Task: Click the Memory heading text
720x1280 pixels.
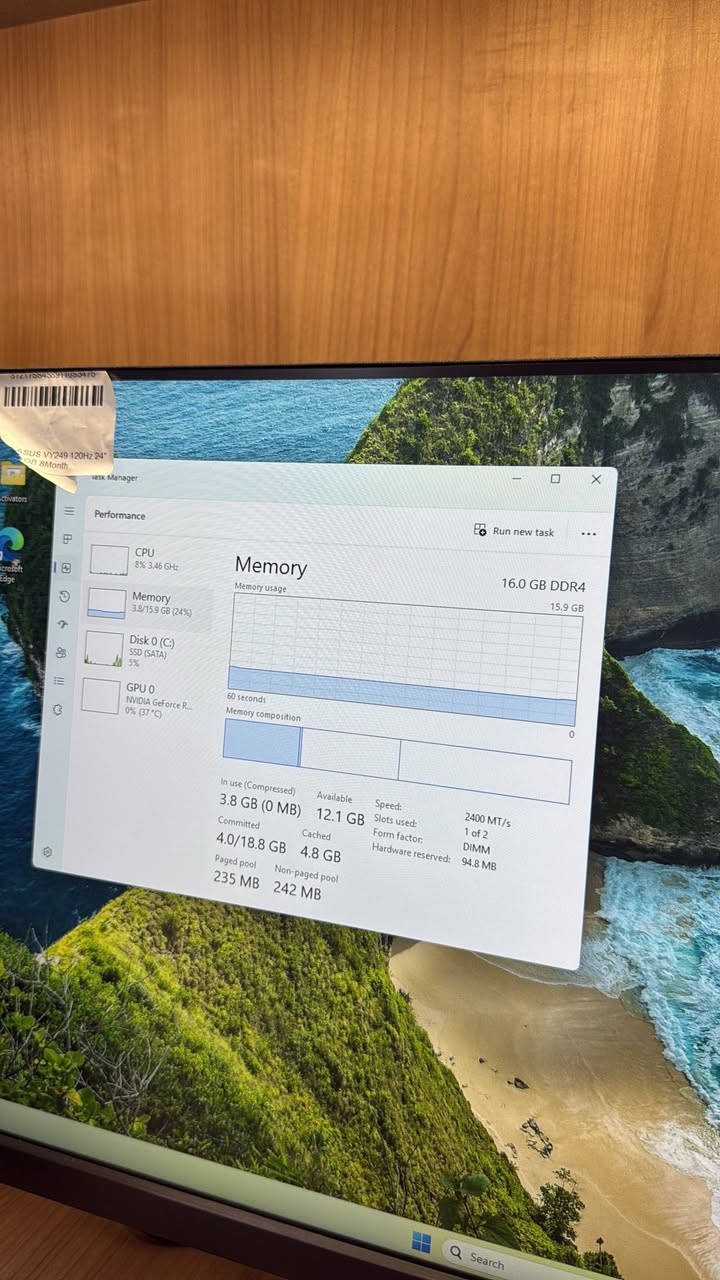Action: point(271,567)
